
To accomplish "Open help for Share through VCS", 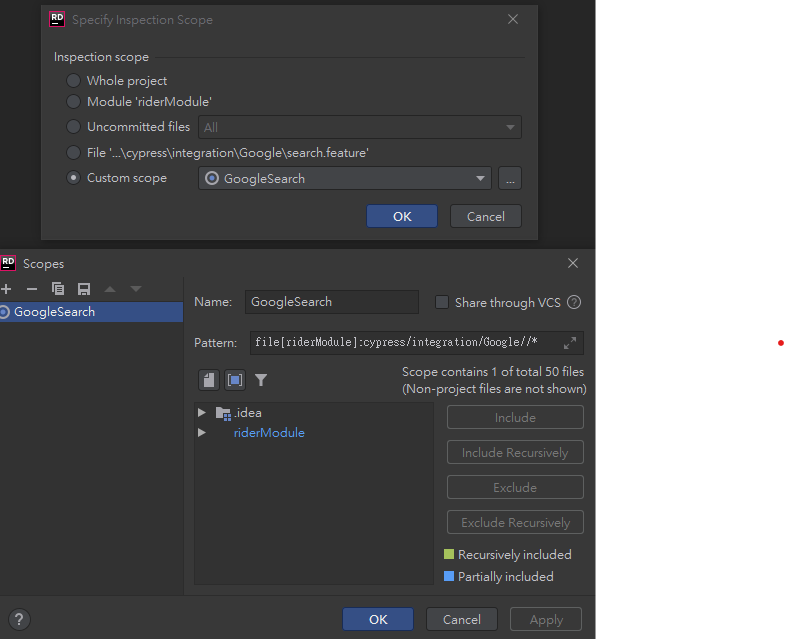I will [574, 302].
